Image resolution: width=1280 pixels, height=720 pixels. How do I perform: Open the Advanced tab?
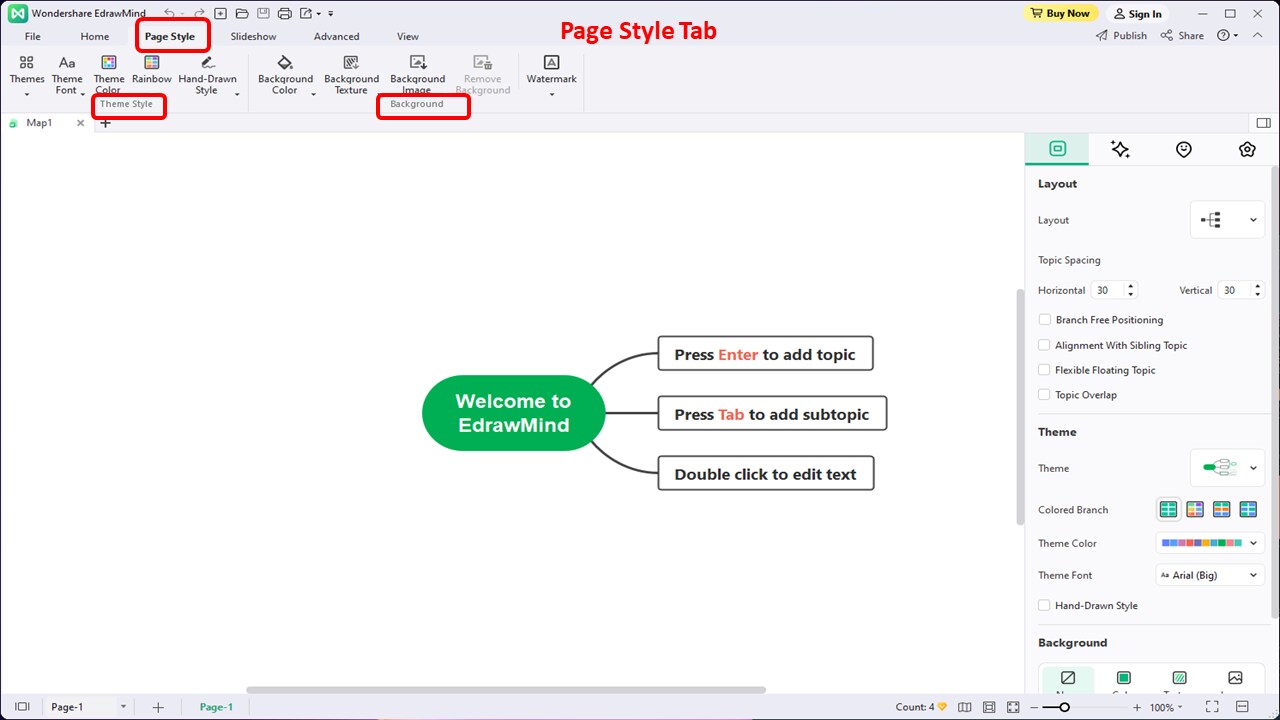point(336,36)
